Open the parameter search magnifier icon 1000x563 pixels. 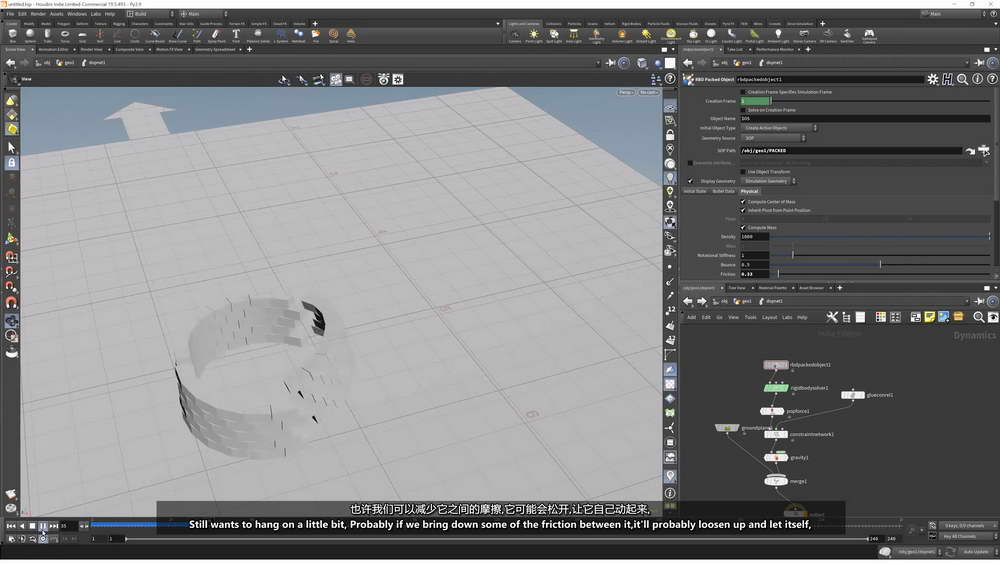pyautogui.click(x=962, y=79)
